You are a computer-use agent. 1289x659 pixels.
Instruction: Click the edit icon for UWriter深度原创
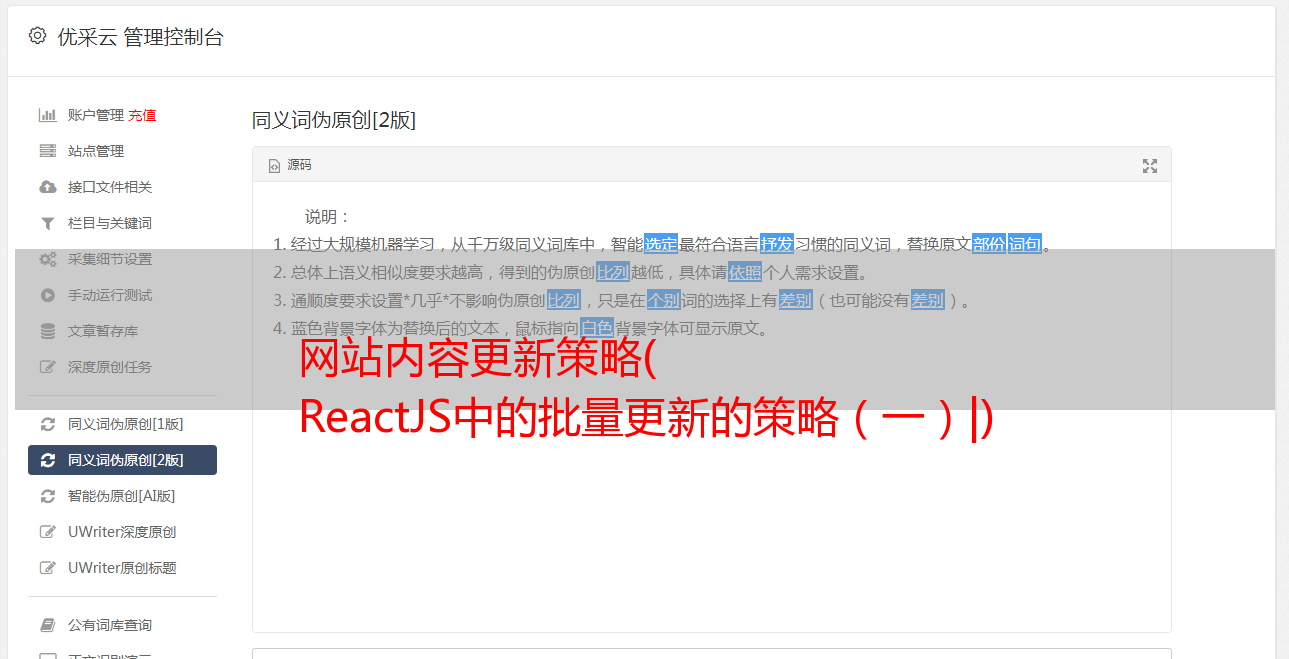point(47,532)
